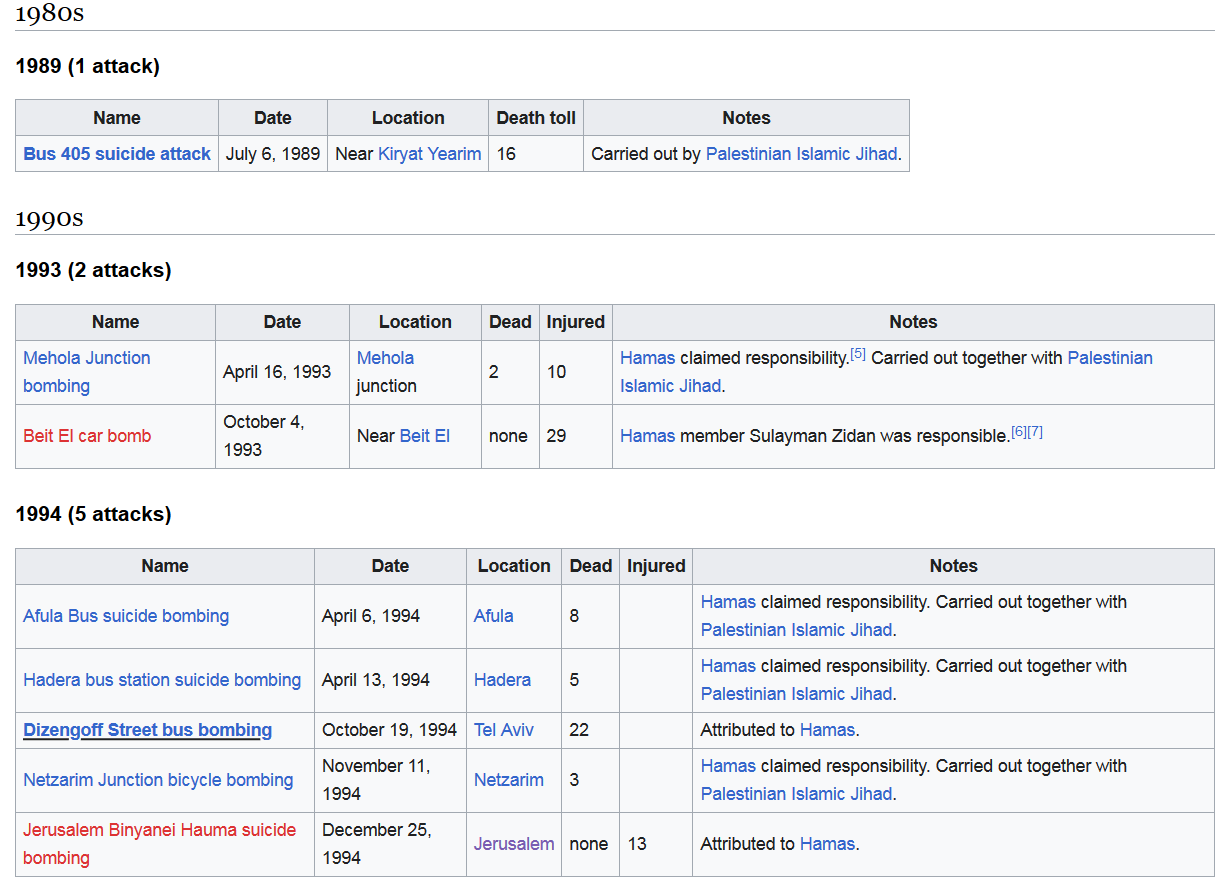Open the Afula Bus suicide bombing article
Image resolution: width=1232 pixels, height=891 pixels.
(126, 616)
